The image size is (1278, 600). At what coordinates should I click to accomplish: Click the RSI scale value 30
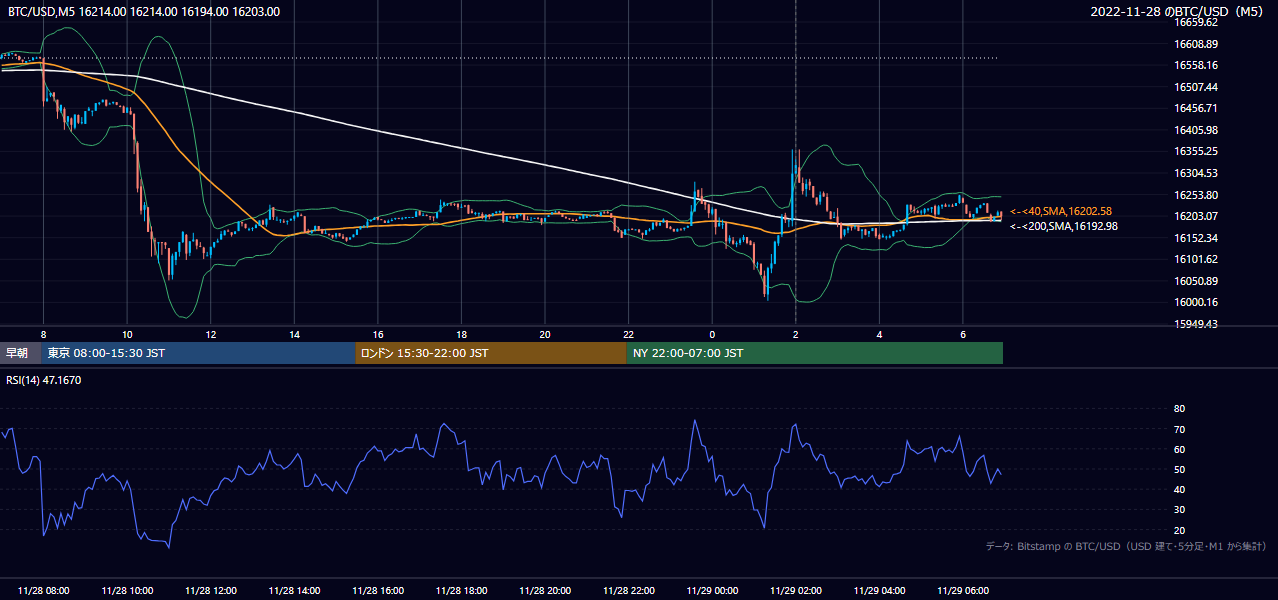[x=1179, y=510]
